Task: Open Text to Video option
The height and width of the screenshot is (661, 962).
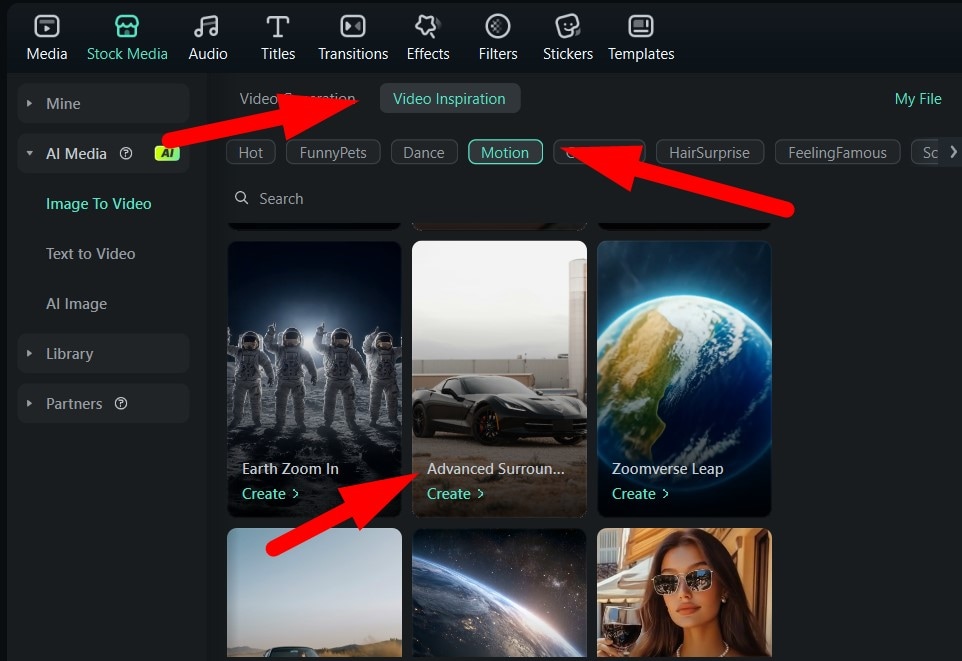Action: pos(90,253)
